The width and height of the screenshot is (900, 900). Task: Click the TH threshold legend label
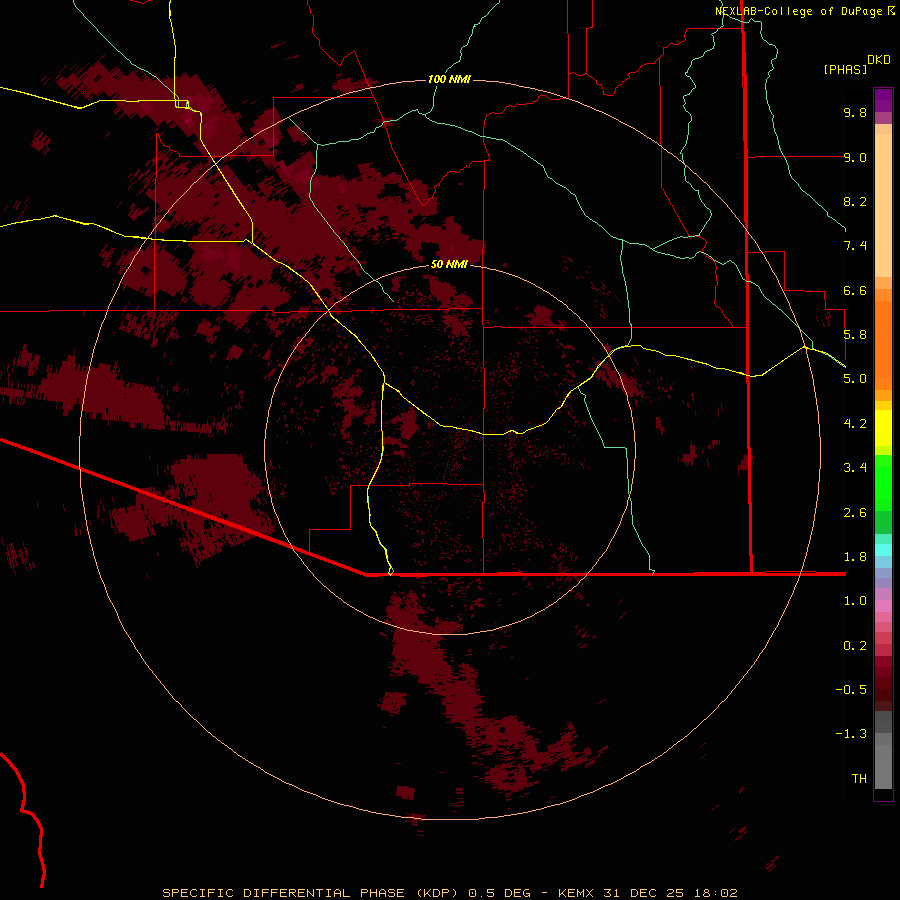pos(859,779)
